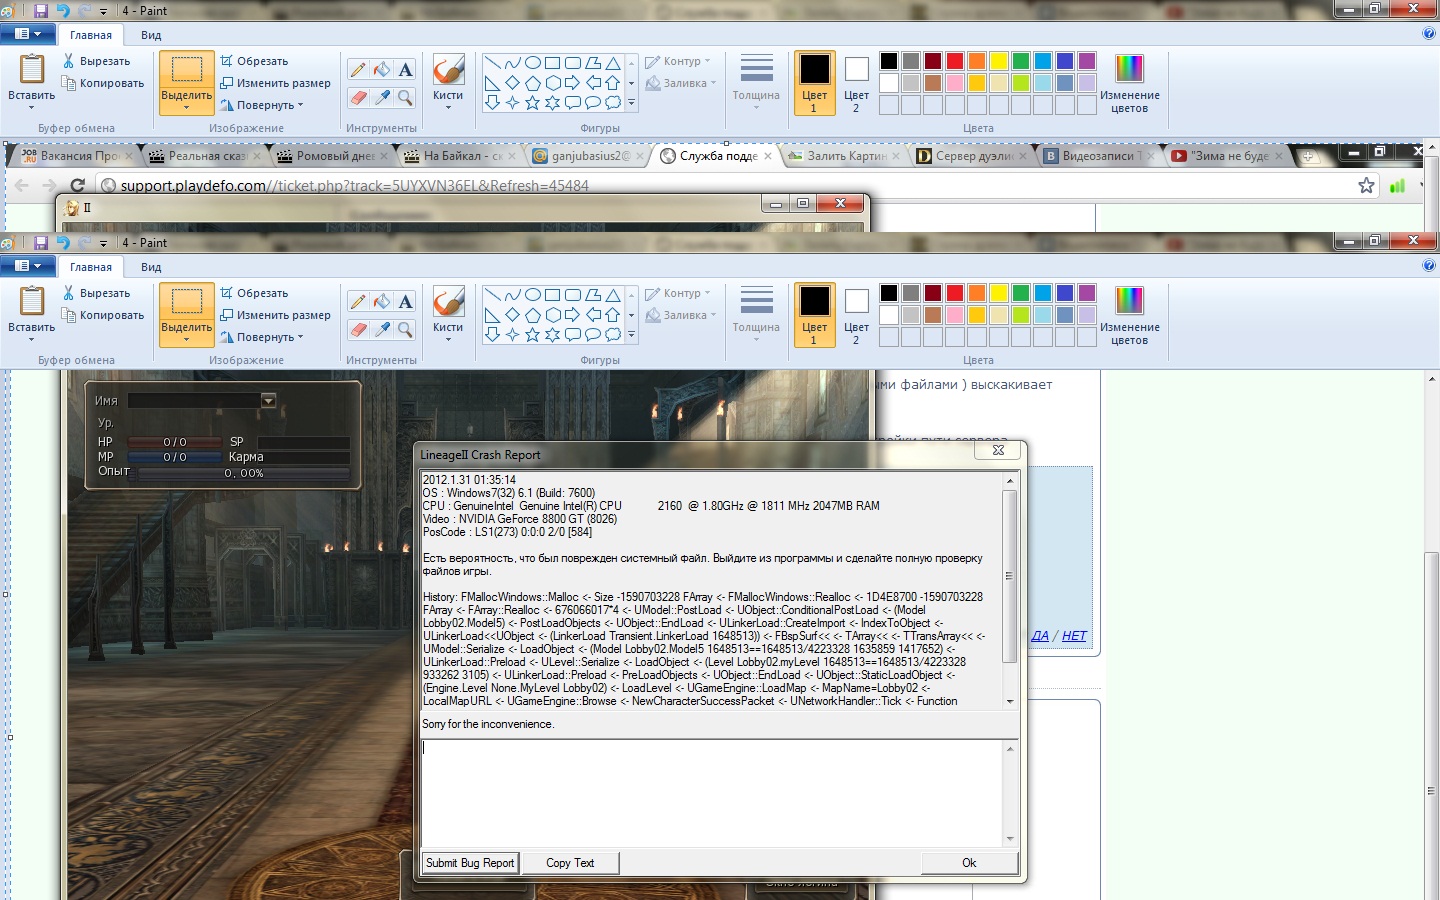Viewport: 1440px width, 900px height.
Task: Choose the right arrow shape in the top Paint gallery
Action: (572, 83)
